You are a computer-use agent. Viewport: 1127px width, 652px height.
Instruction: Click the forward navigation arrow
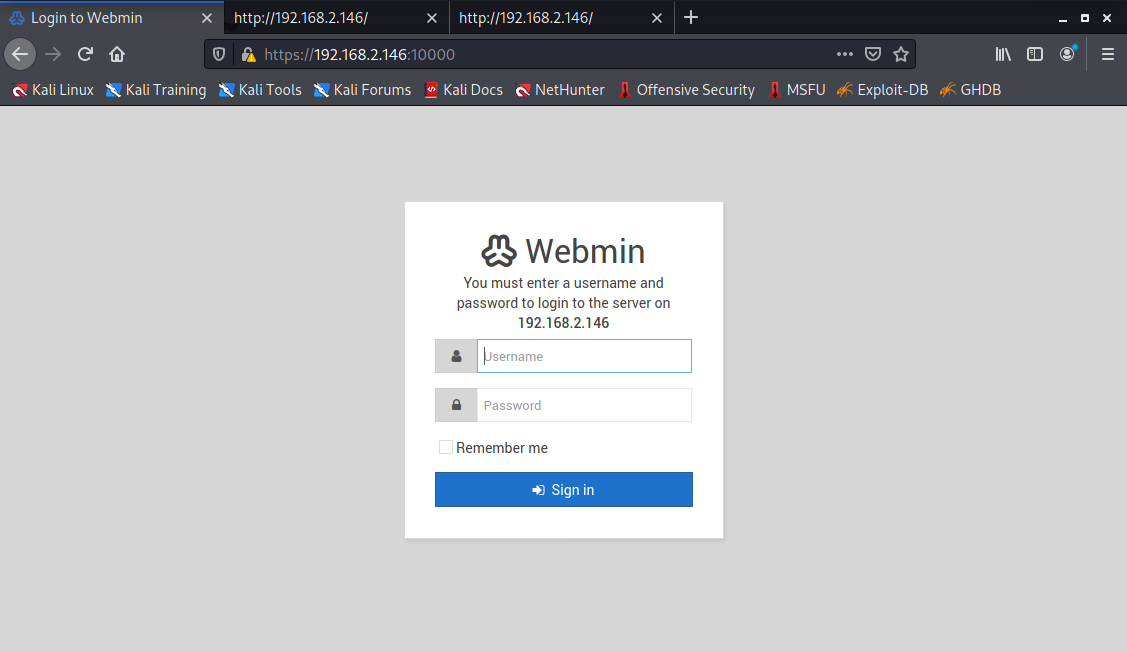click(x=52, y=55)
